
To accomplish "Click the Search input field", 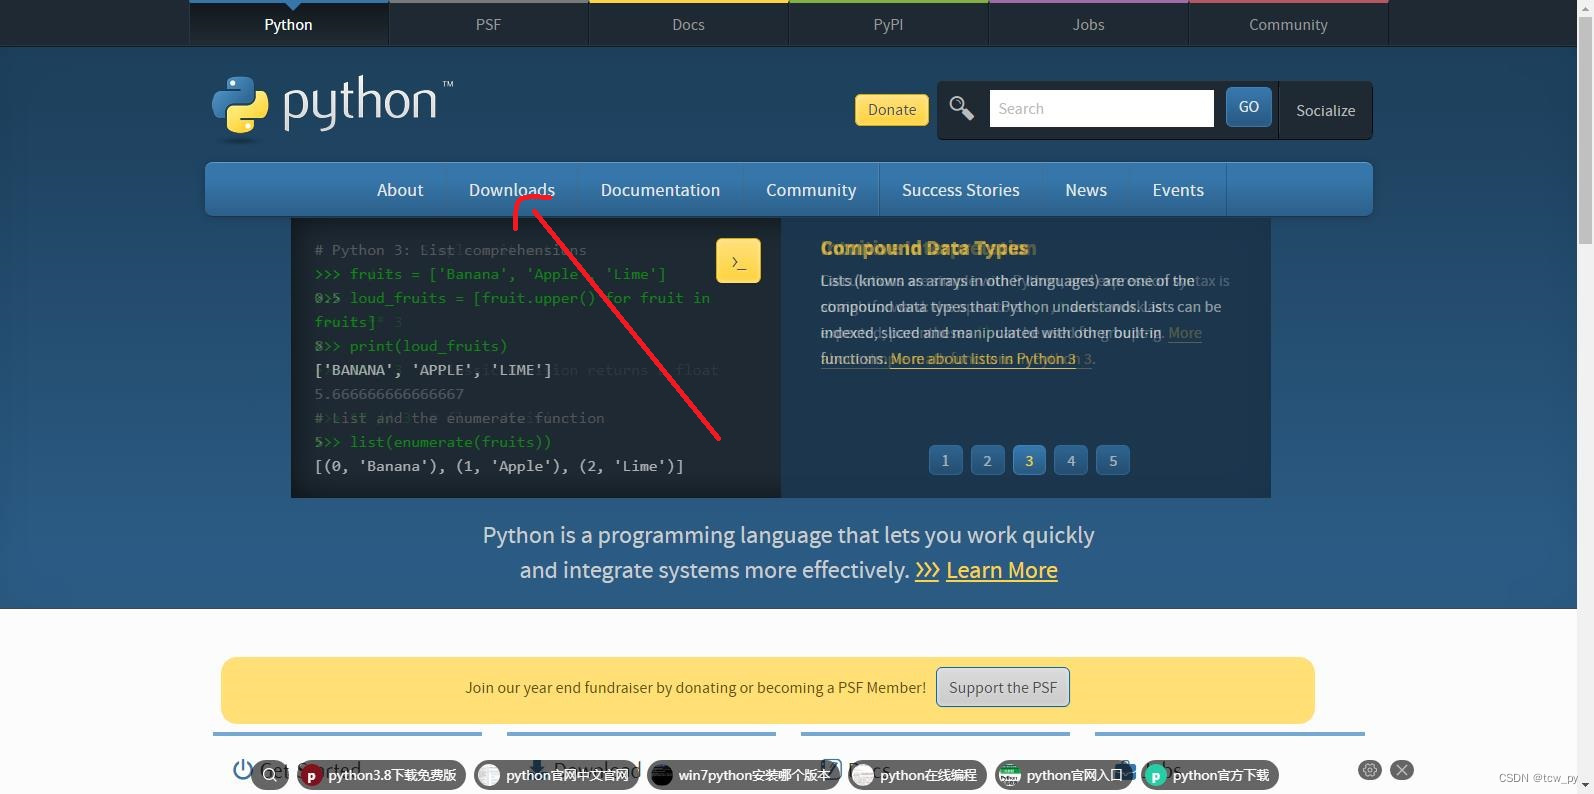I will click(x=1101, y=109).
